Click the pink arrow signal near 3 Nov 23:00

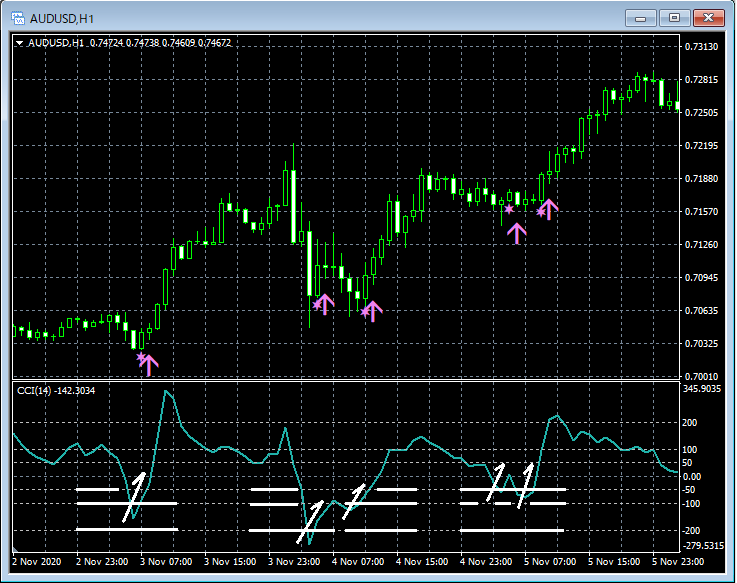click(x=324, y=303)
